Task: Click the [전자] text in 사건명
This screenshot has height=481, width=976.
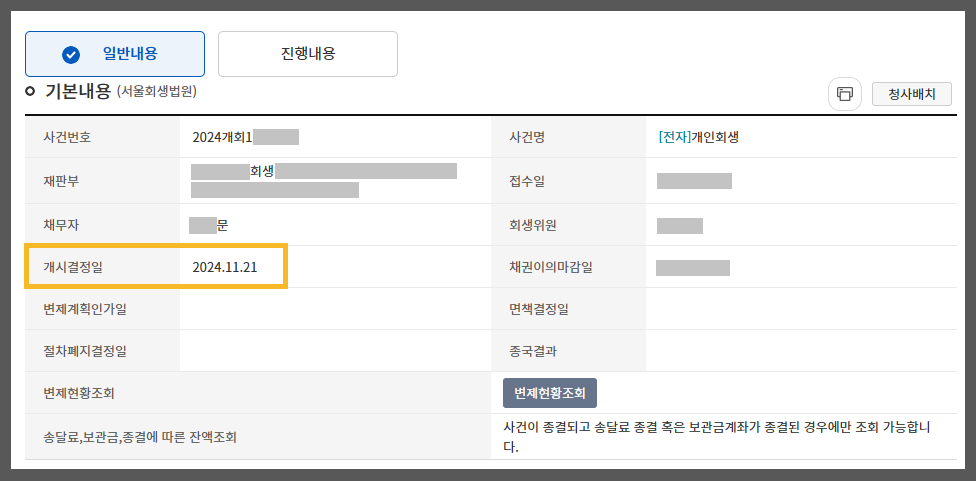Action: pyautogui.click(x=674, y=138)
